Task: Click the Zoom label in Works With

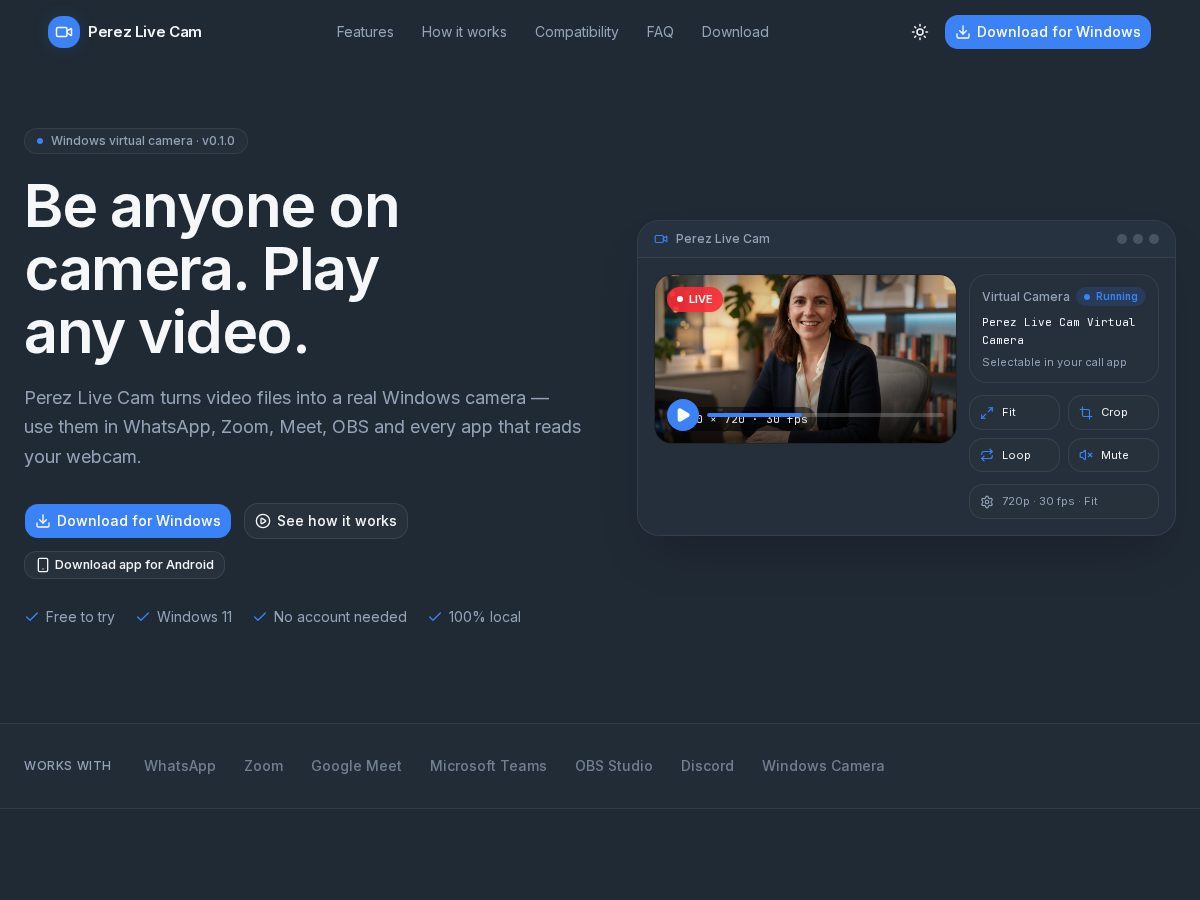Action: pos(264,766)
